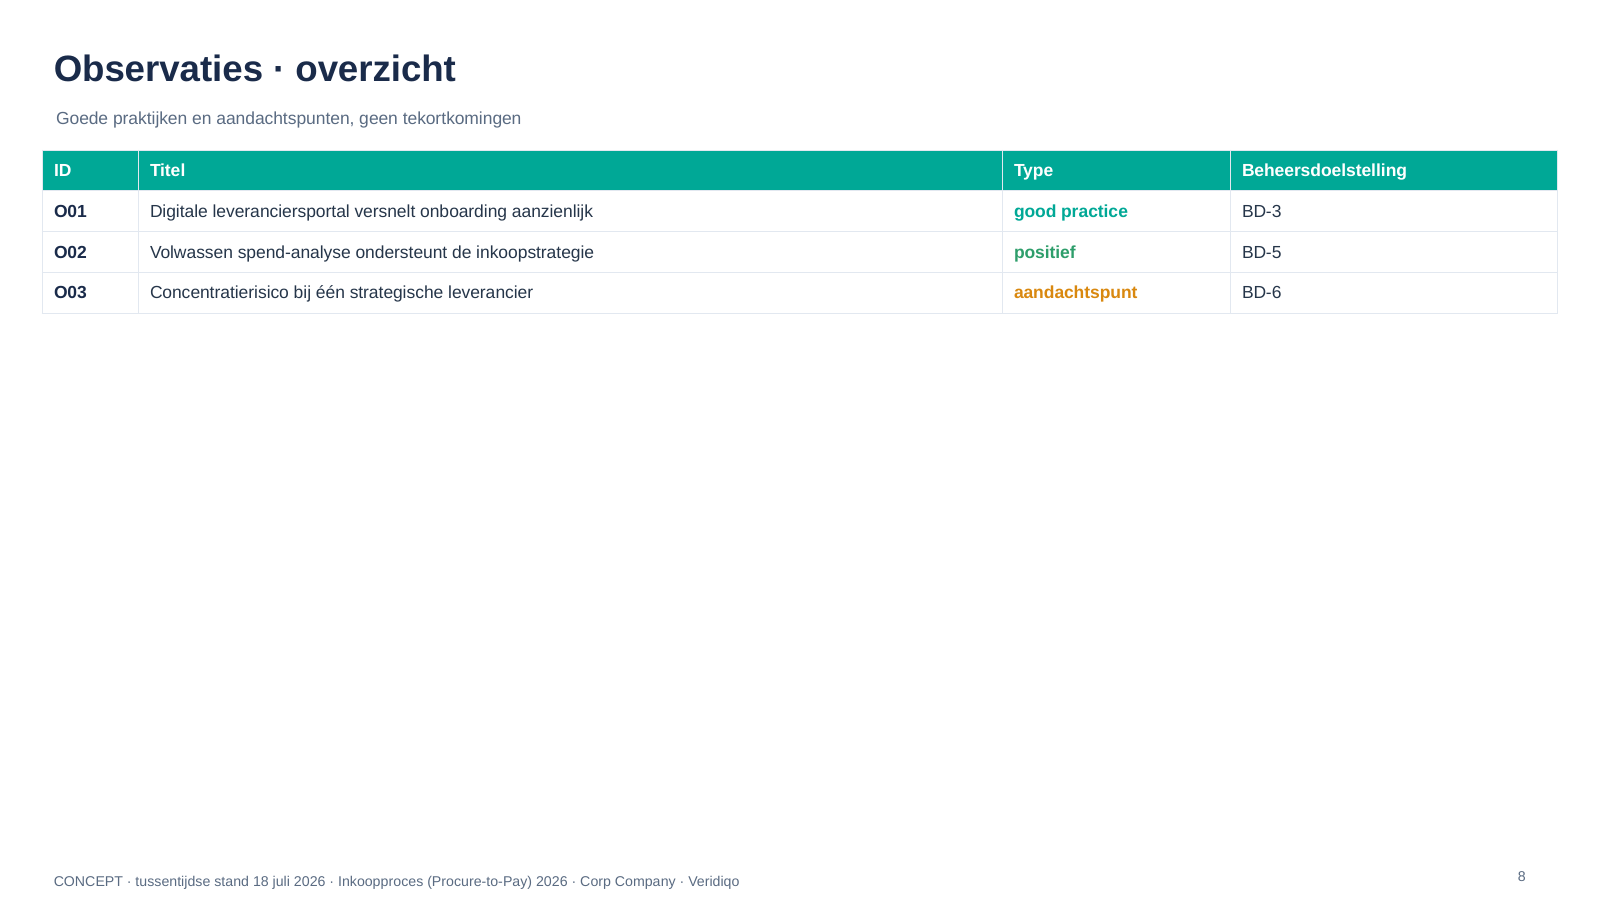Click the Volwassen spend-analyse title cell
The height and width of the screenshot is (900, 1600).
(570, 253)
